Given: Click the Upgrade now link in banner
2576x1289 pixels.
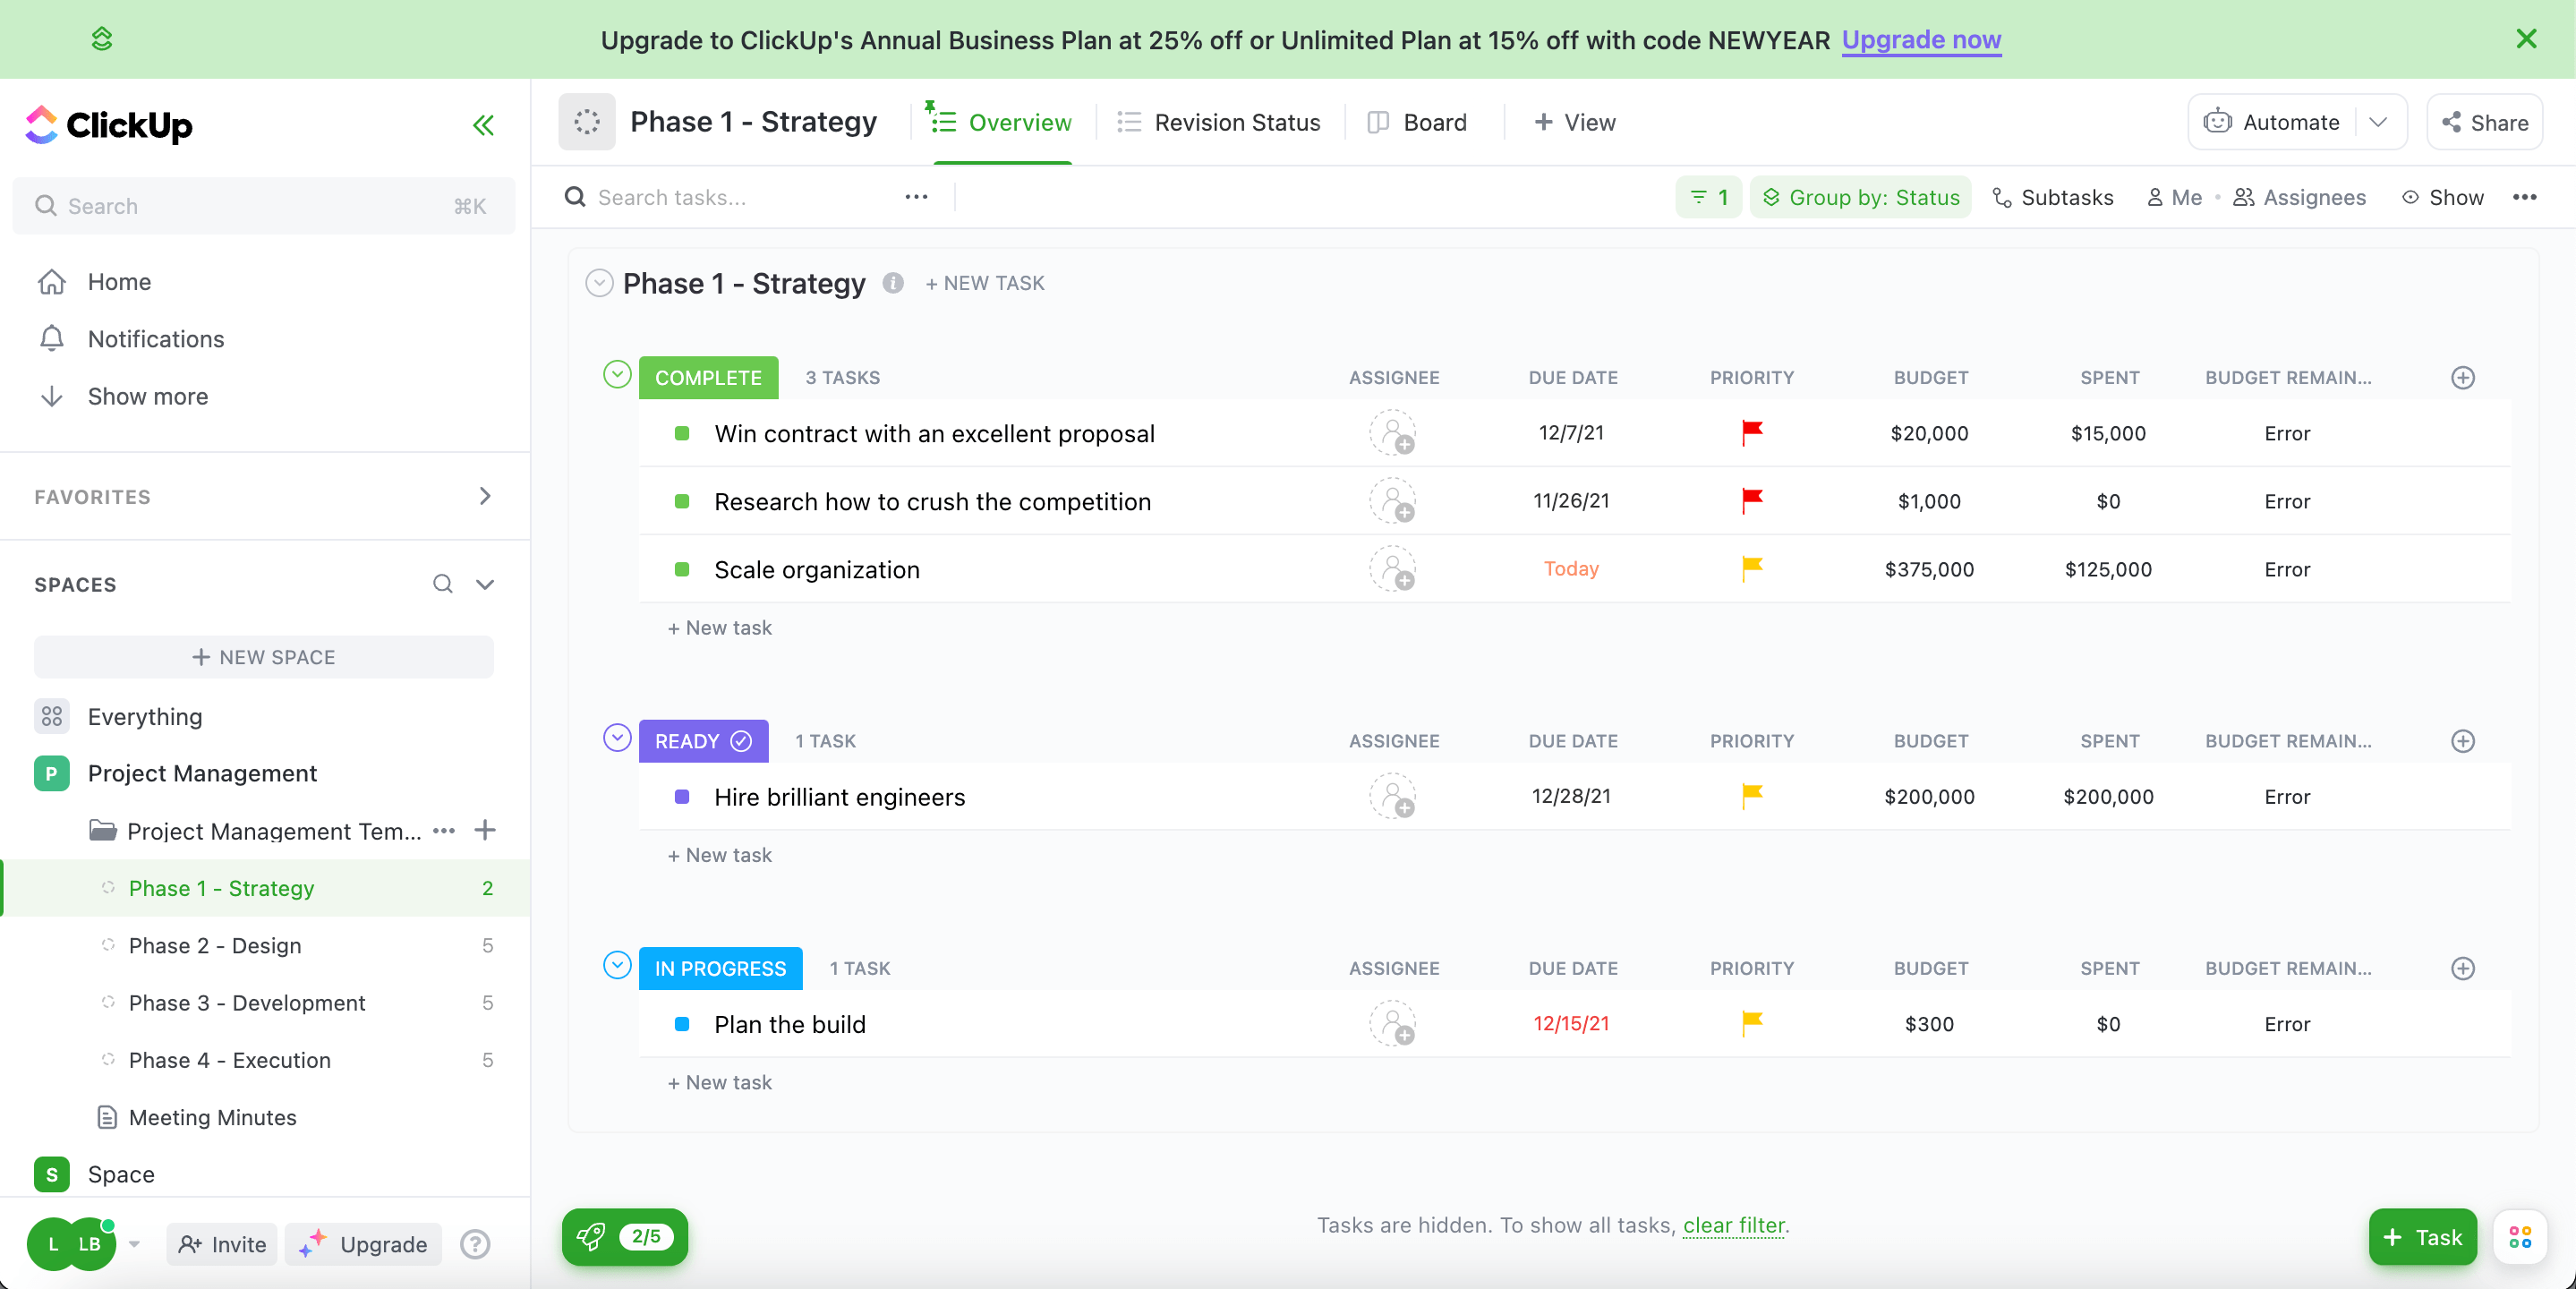Looking at the screenshot, I should [1921, 40].
